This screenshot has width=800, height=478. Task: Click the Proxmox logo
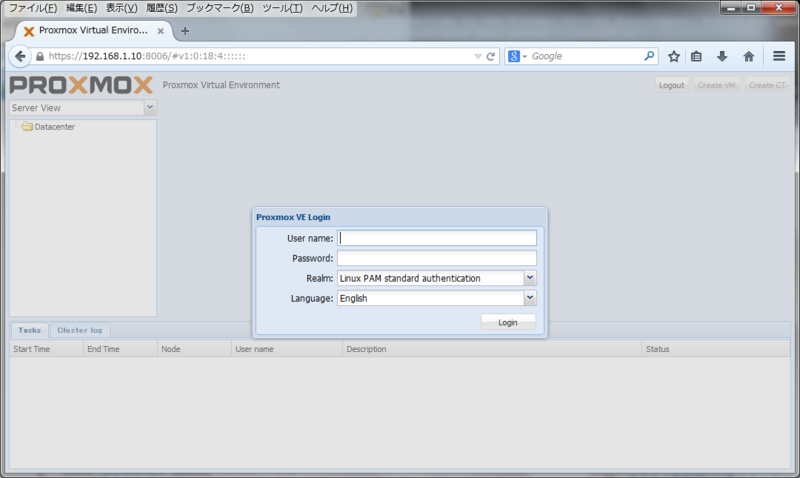coord(81,85)
